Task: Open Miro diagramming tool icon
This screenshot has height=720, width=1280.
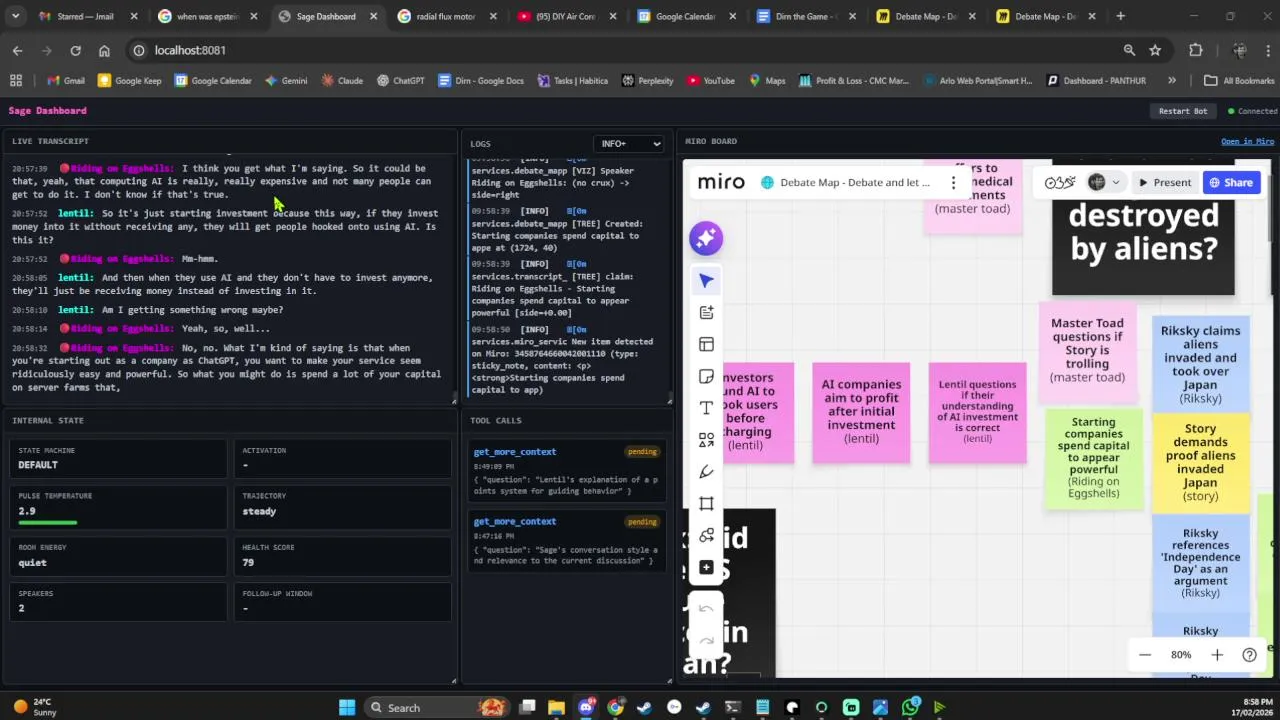Action: pyautogui.click(x=706, y=535)
